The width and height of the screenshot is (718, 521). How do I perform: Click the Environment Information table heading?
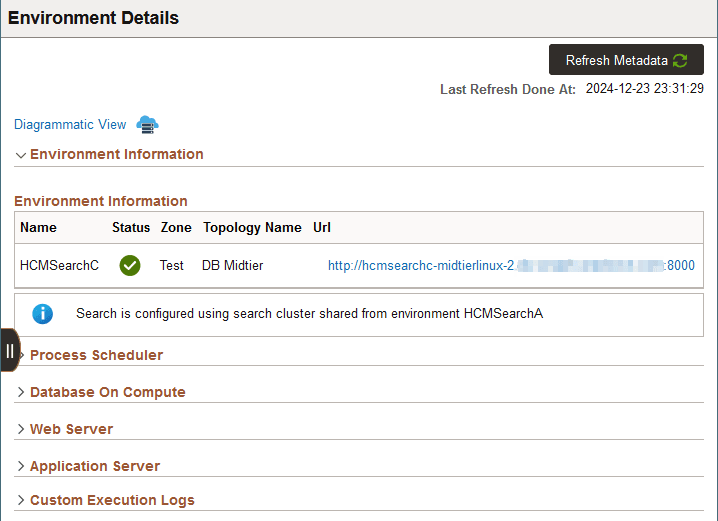[101, 201]
